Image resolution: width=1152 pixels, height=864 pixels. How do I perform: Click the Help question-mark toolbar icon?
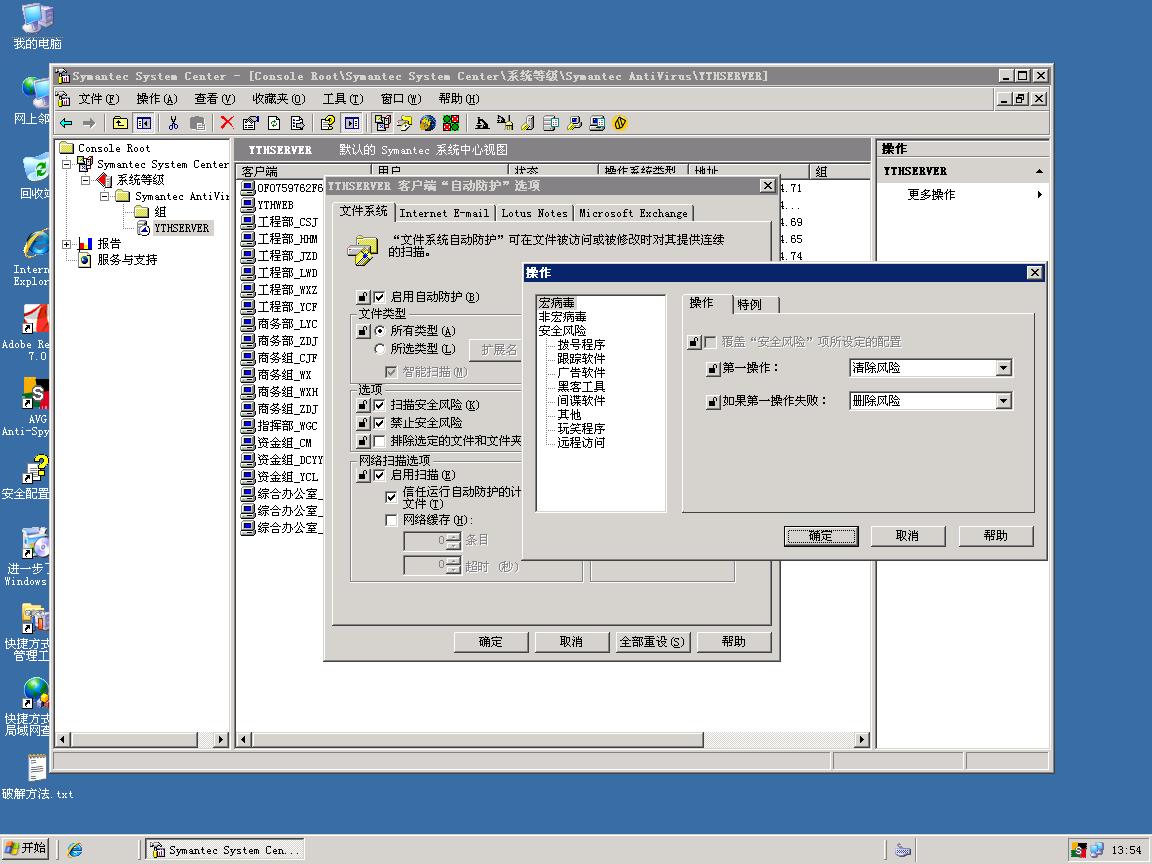pos(328,123)
